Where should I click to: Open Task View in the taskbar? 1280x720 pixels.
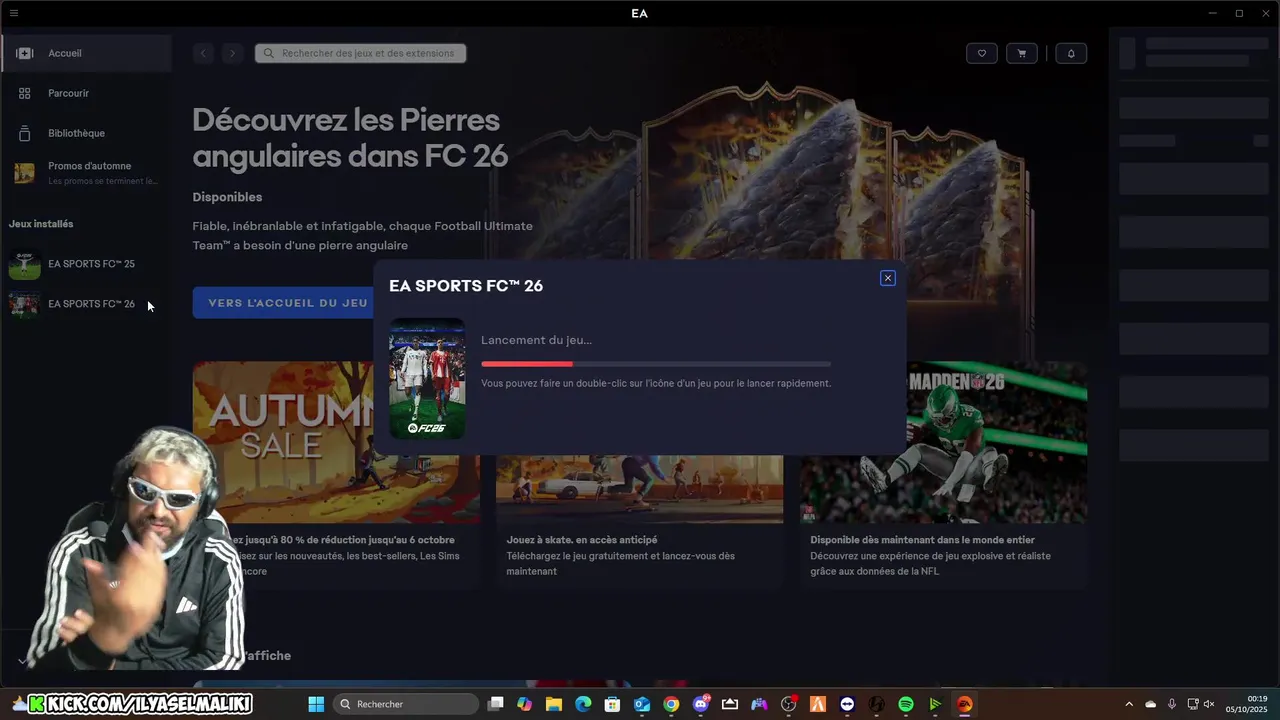[496, 704]
